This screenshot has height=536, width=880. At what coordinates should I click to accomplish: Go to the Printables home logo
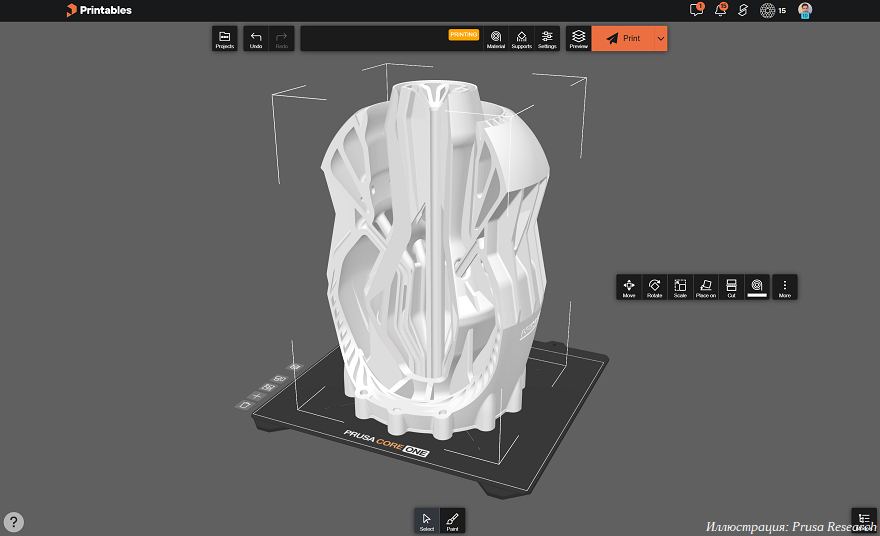(x=99, y=10)
